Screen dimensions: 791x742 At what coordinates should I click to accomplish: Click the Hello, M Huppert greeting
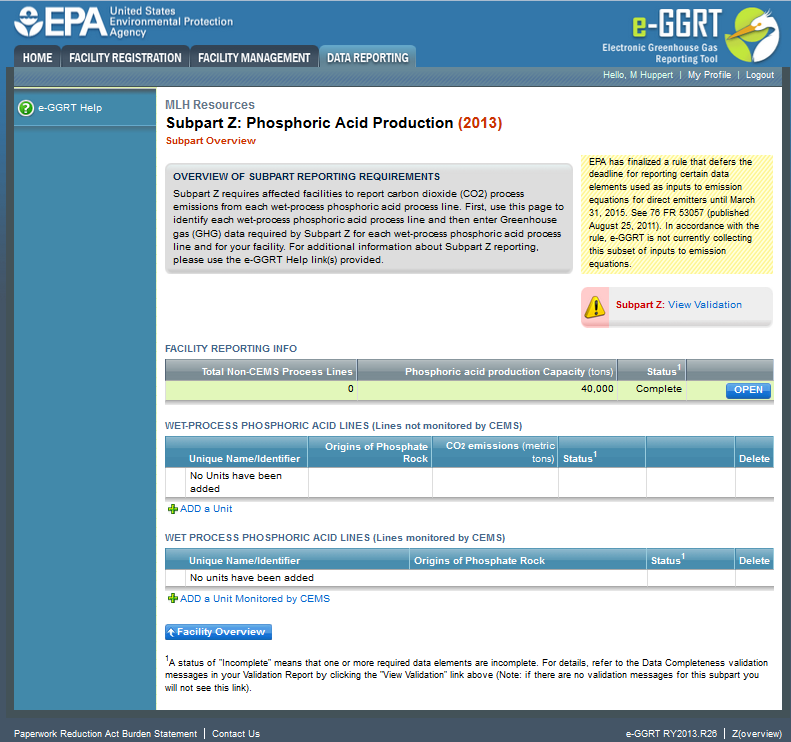[638, 75]
